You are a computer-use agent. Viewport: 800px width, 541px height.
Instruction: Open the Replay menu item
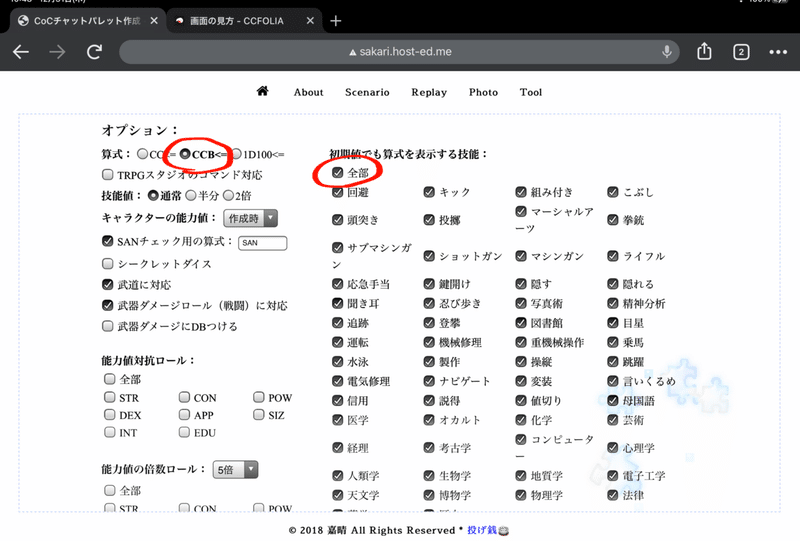[x=429, y=92]
